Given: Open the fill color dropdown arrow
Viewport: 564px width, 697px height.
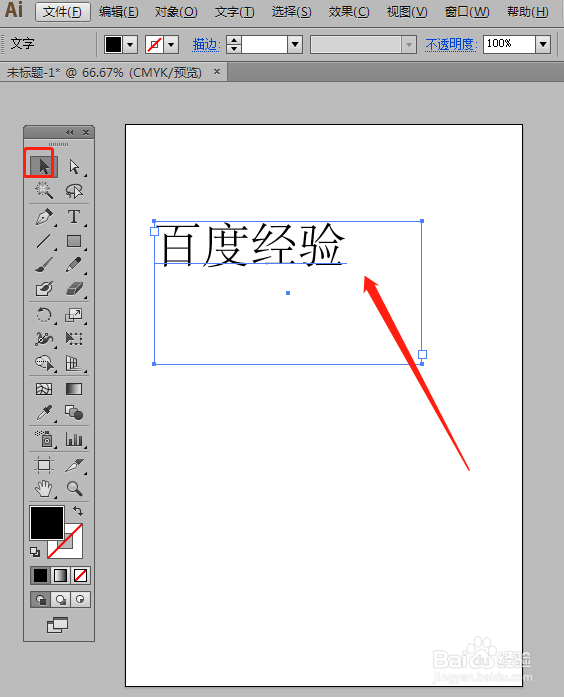Looking at the screenshot, I should point(130,44).
